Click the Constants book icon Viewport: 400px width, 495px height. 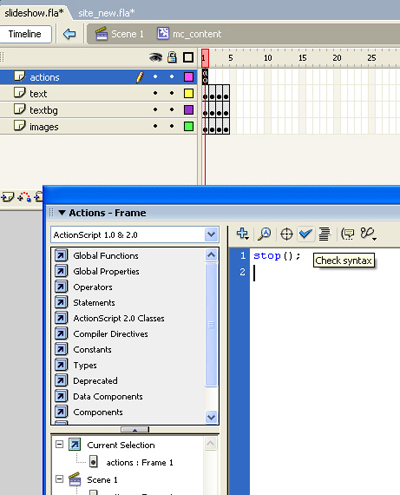61,349
